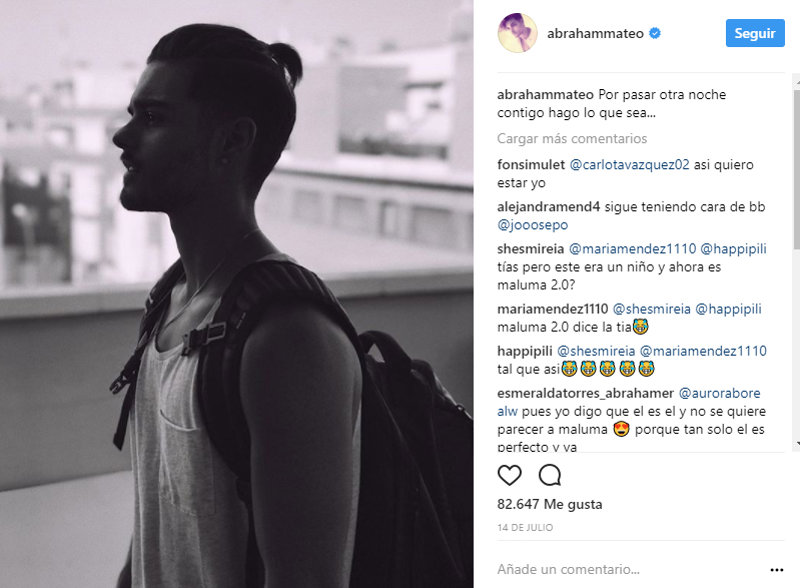Expand Cargar más comentarios
Screen dimensions: 800x588
(572, 139)
